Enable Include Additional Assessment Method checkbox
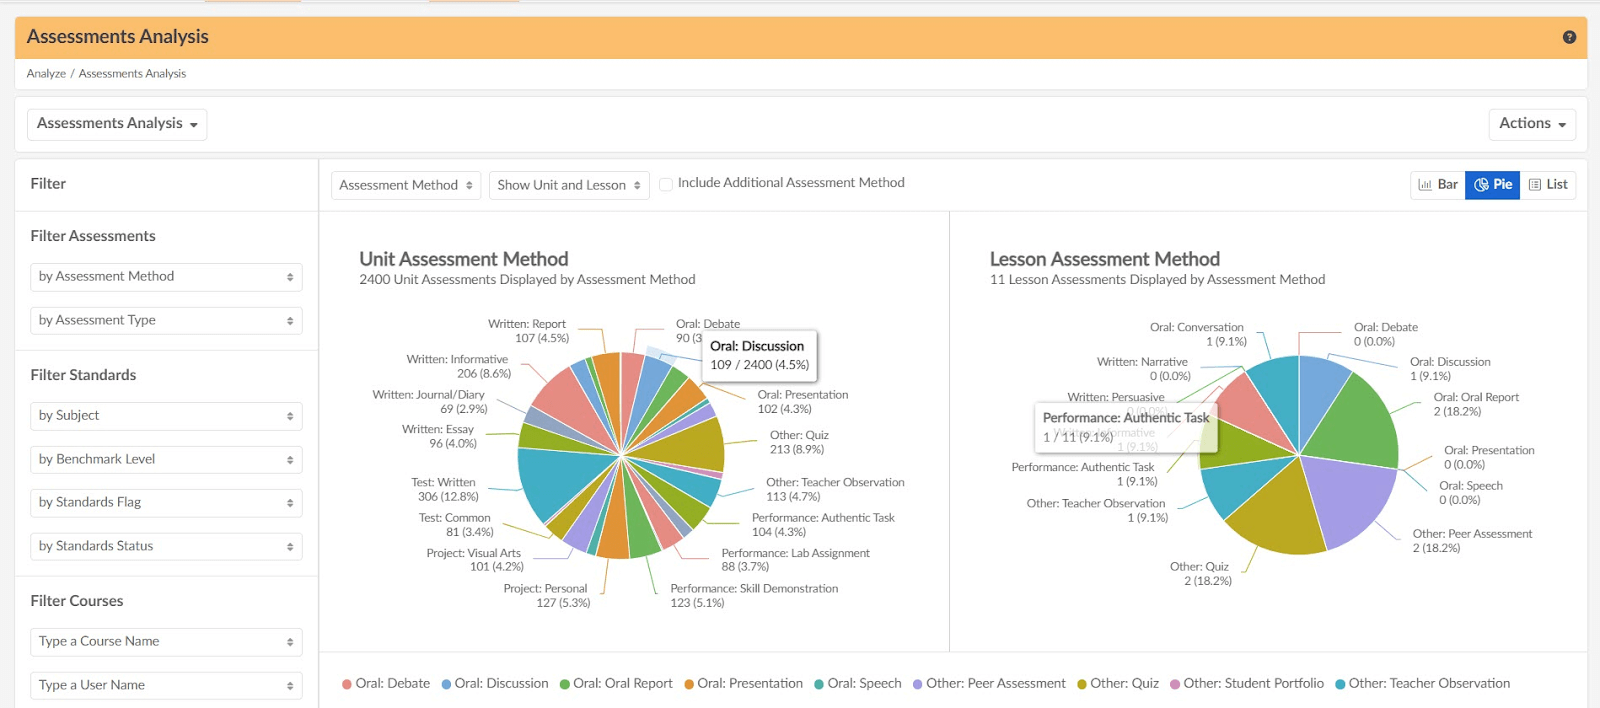The image size is (1600, 708). click(x=666, y=184)
